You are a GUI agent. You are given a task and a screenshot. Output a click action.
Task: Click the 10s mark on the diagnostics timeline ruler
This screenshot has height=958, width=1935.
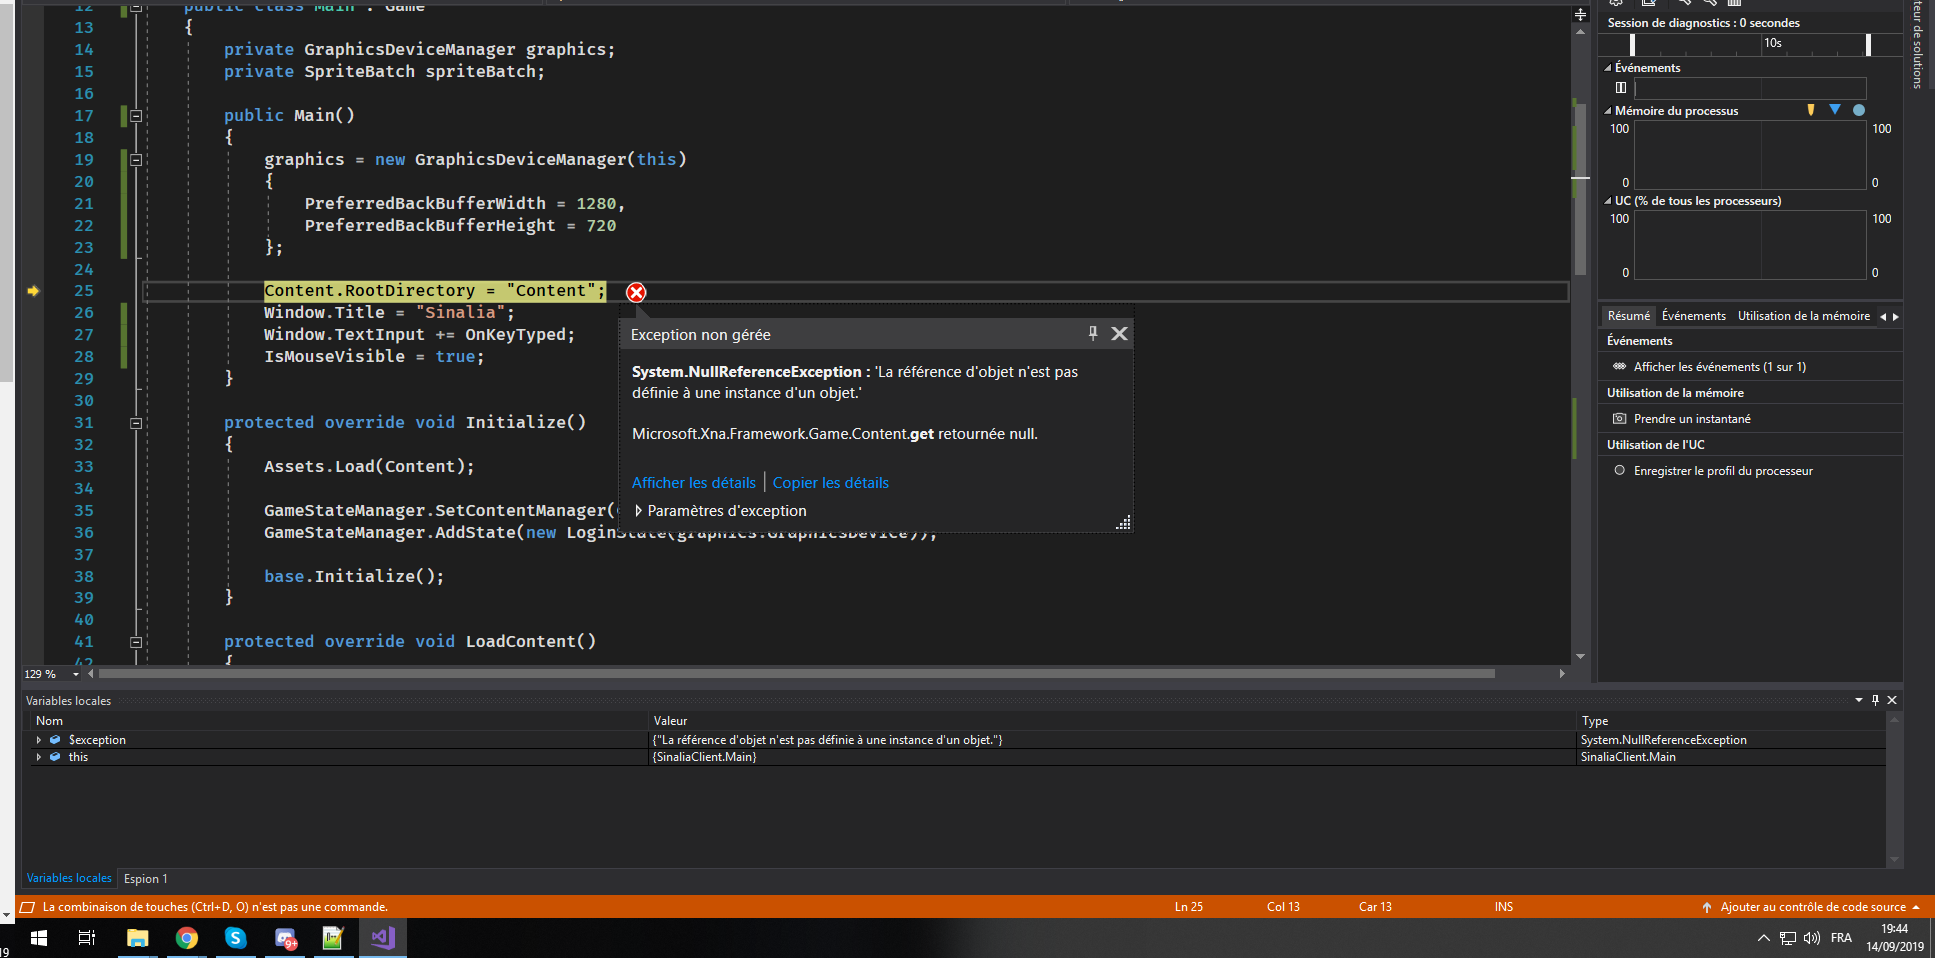coord(1773,42)
